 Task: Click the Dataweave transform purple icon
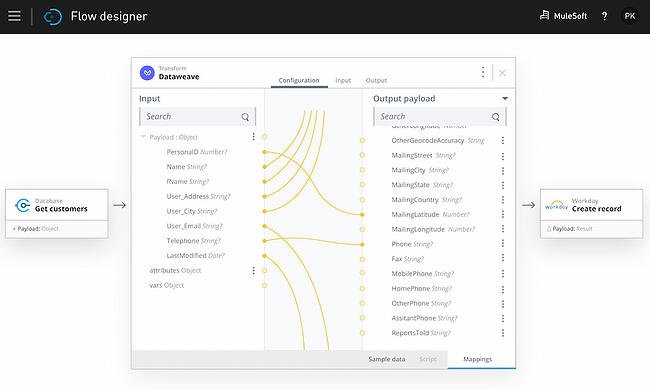pos(147,73)
